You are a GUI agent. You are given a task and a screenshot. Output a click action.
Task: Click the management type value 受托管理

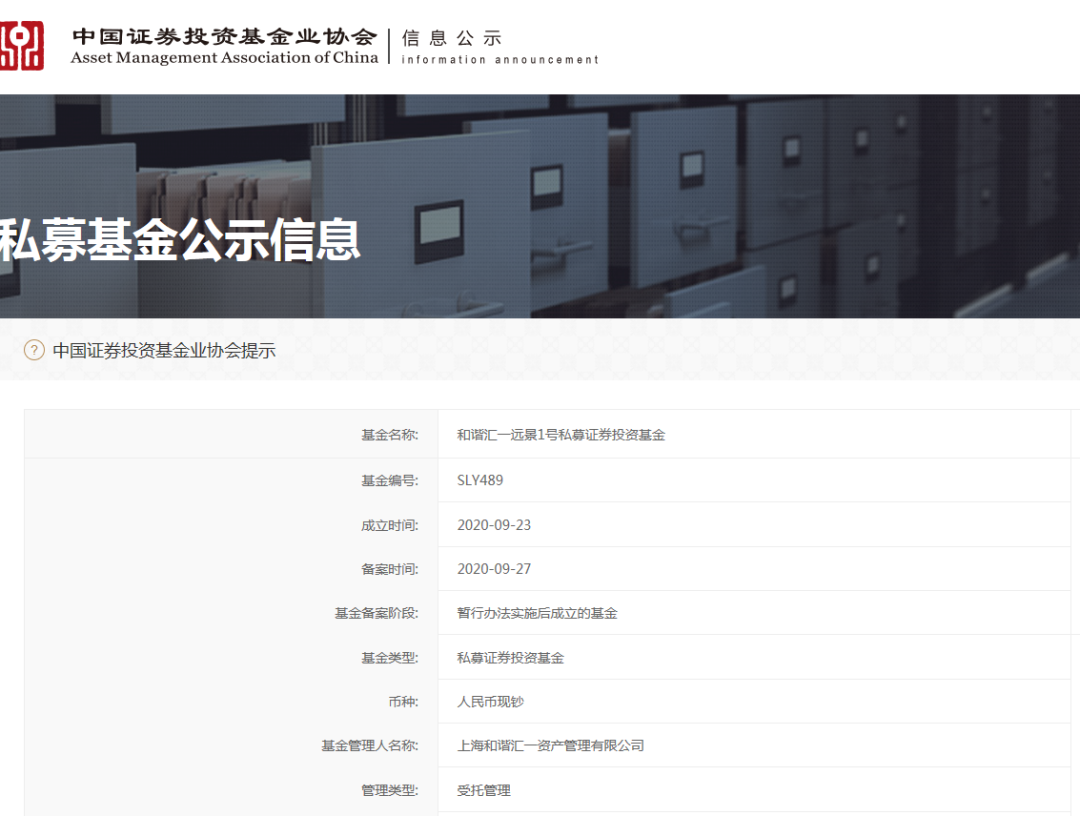pos(484,790)
